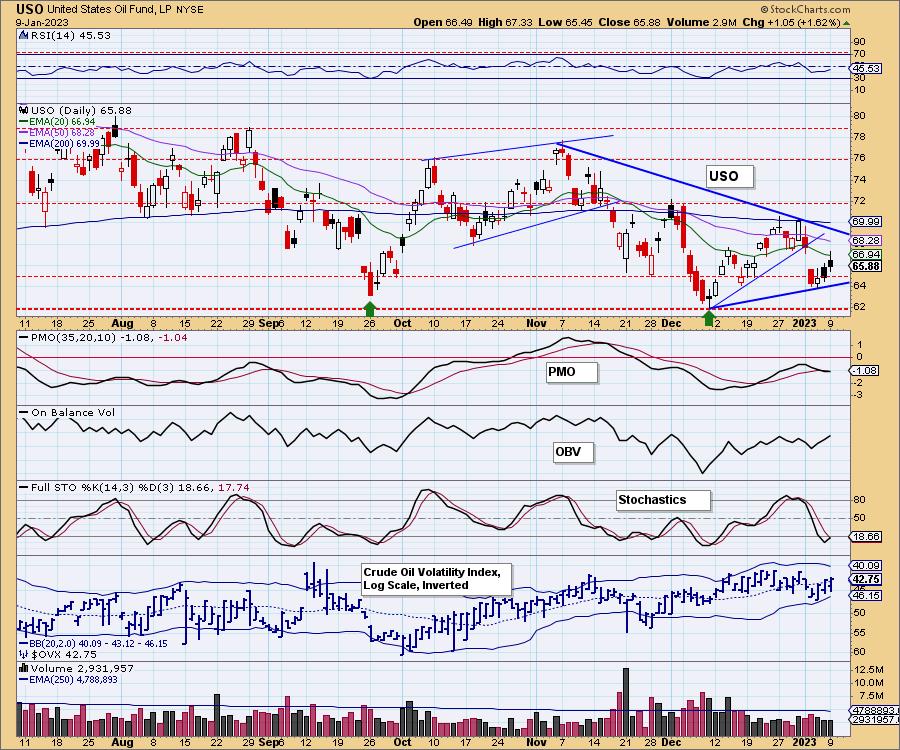Click the Nov label on bottom date axis
Image resolution: width=900 pixels, height=750 pixels.
pyautogui.click(x=536, y=742)
